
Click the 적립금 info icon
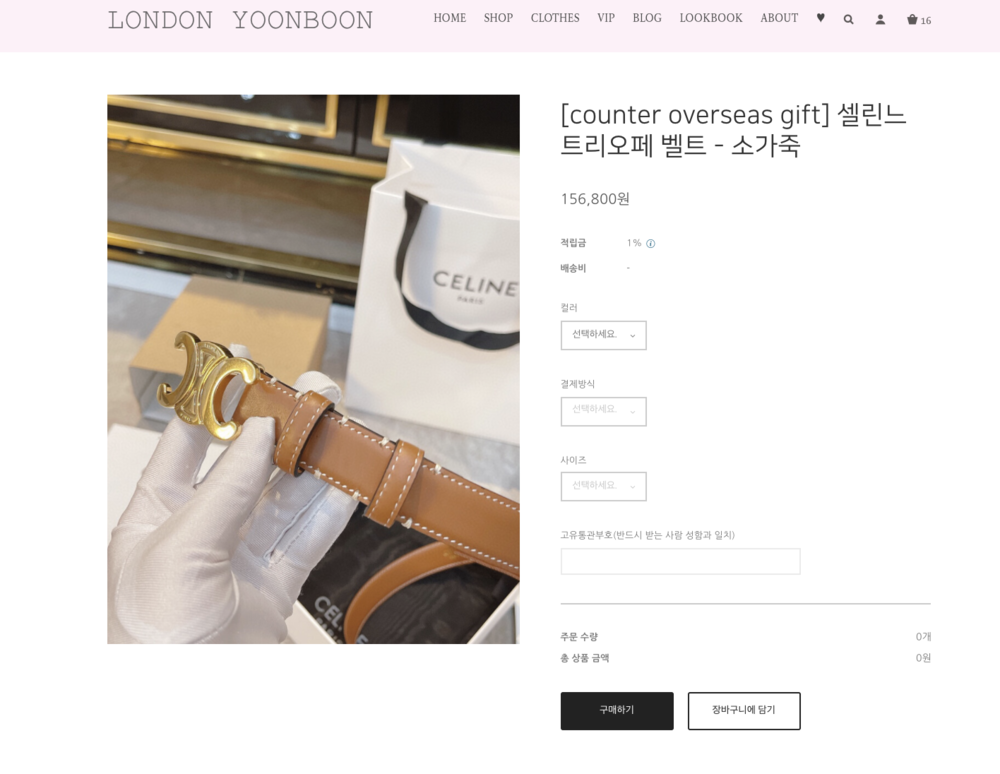pos(651,244)
